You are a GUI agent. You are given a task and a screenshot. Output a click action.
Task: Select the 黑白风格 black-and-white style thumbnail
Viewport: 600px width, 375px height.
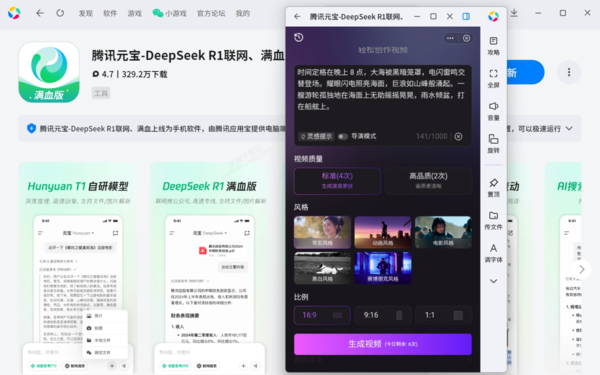point(322,268)
